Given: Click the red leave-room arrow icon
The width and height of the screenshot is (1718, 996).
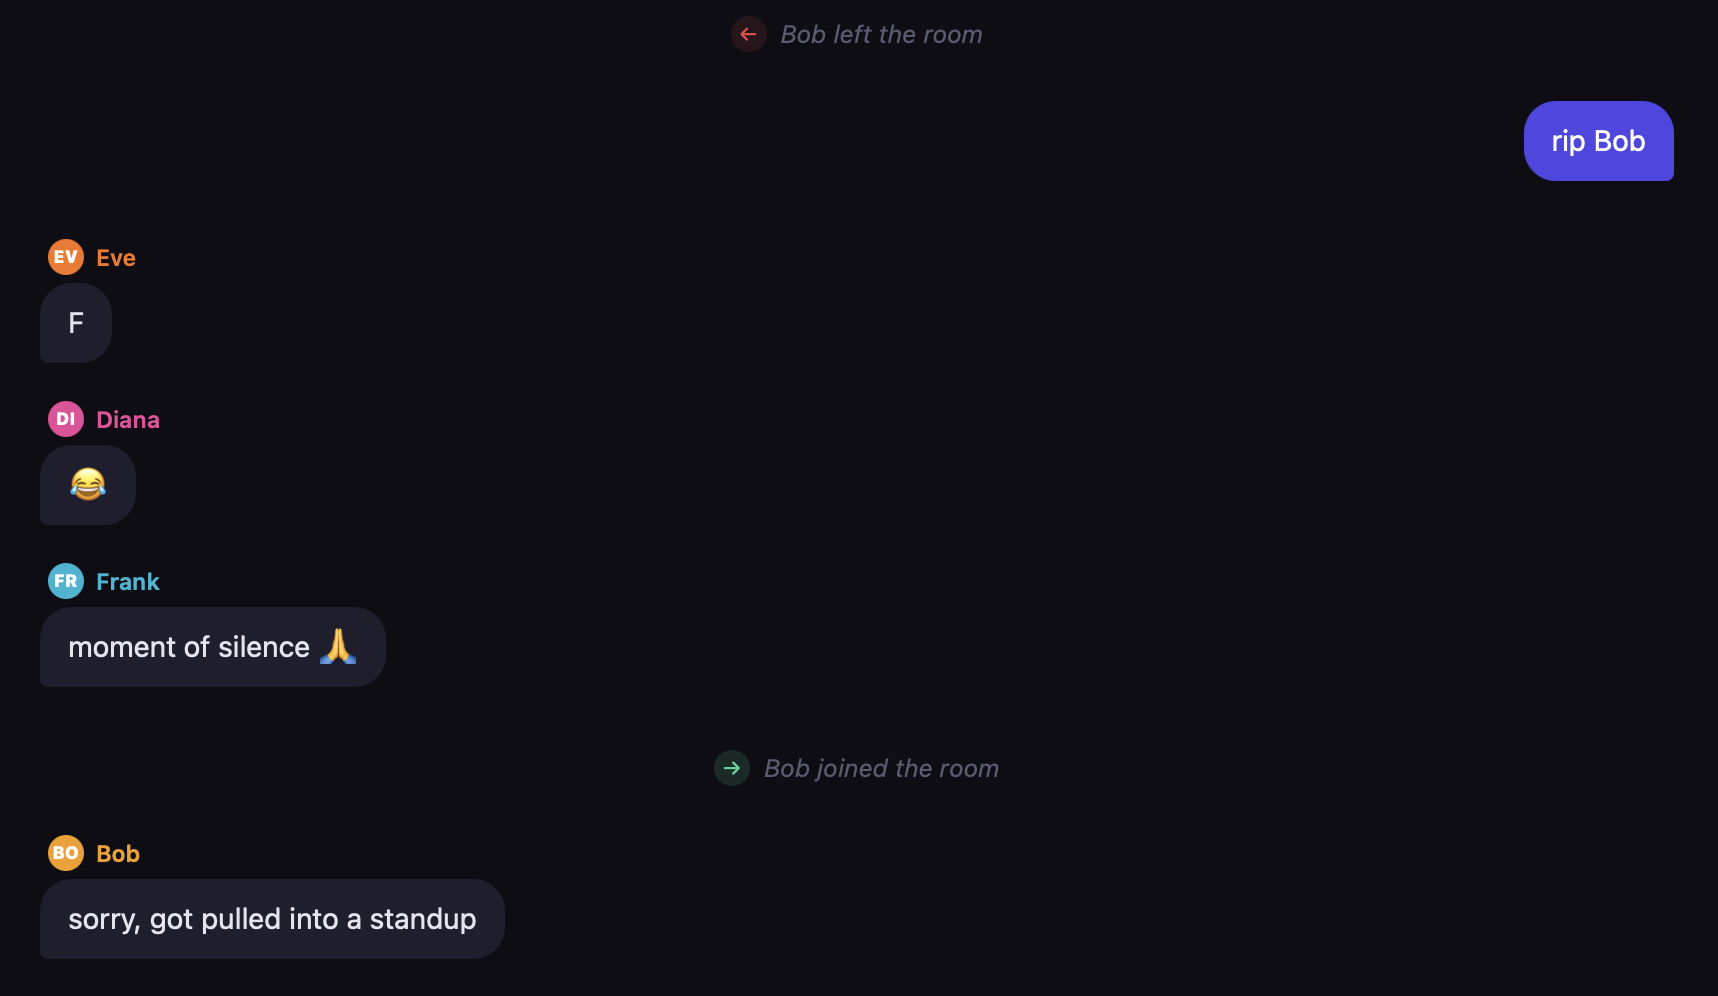Looking at the screenshot, I should coord(748,34).
